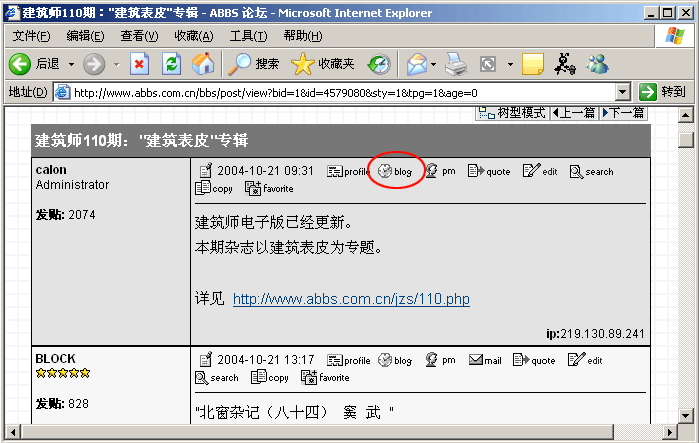Click the IE title bar page icon
This screenshot has width=699, height=443.
pos(12,13)
